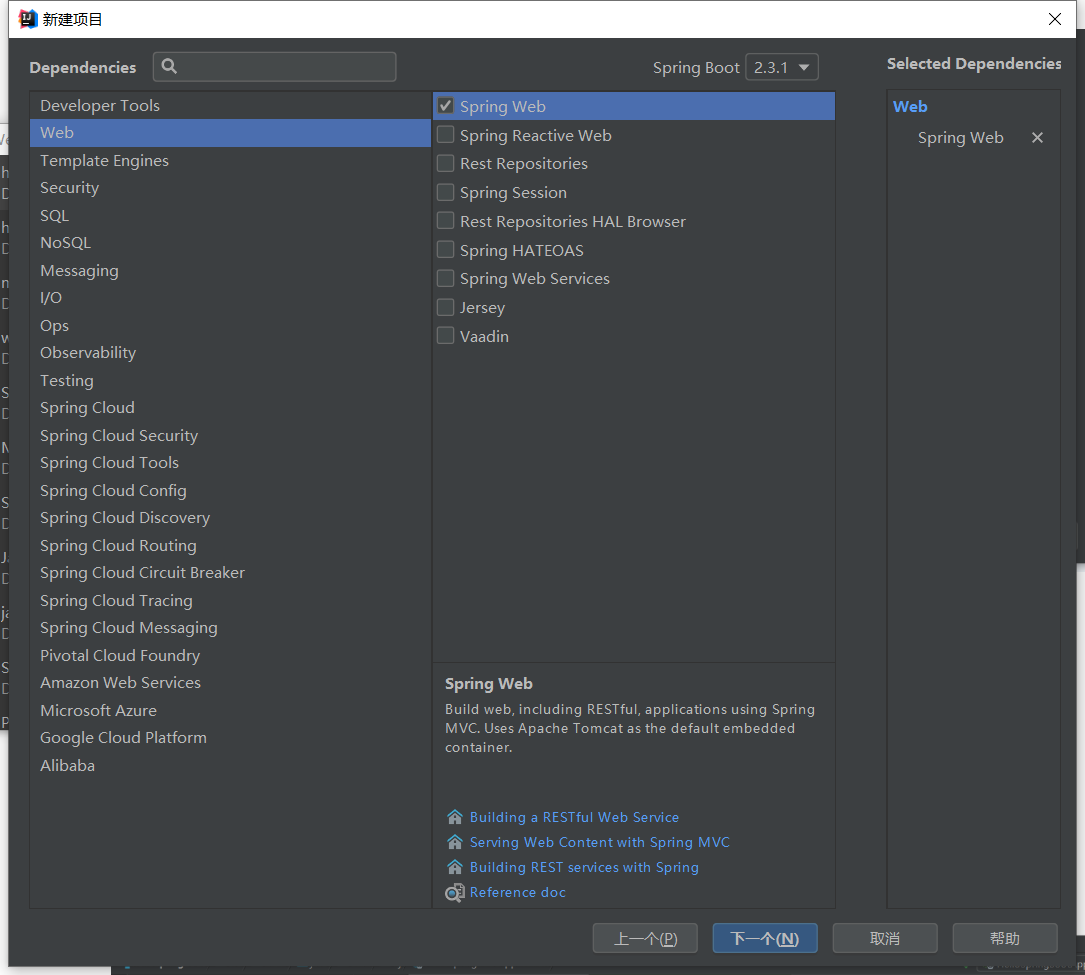Click the Cancel button 取消
Image resolution: width=1085 pixels, height=975 pixels.
885,938
